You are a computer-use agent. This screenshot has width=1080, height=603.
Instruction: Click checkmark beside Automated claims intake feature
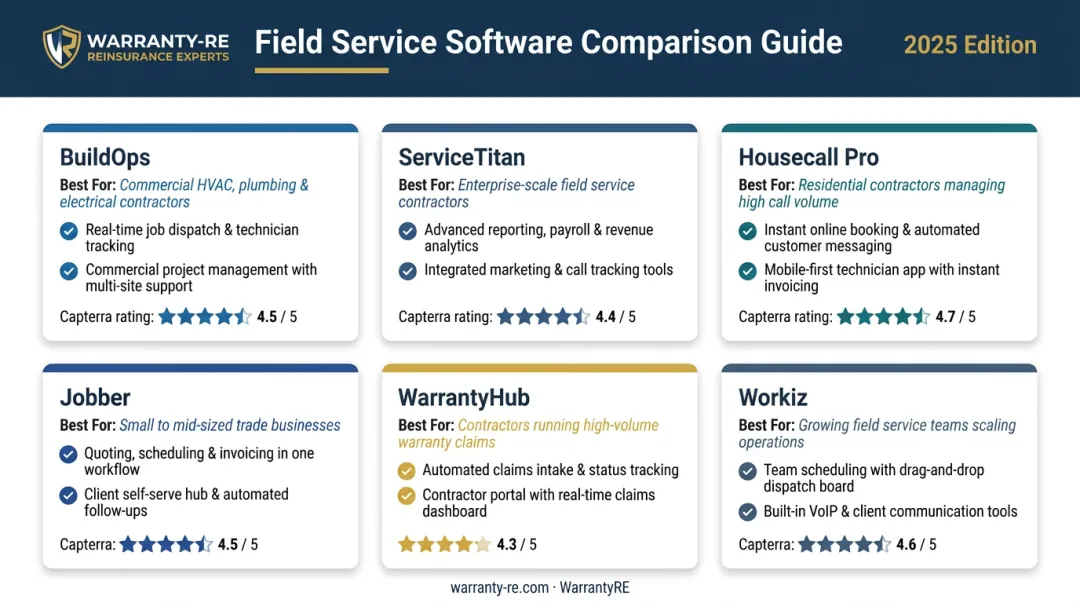[x=406, y=471]
